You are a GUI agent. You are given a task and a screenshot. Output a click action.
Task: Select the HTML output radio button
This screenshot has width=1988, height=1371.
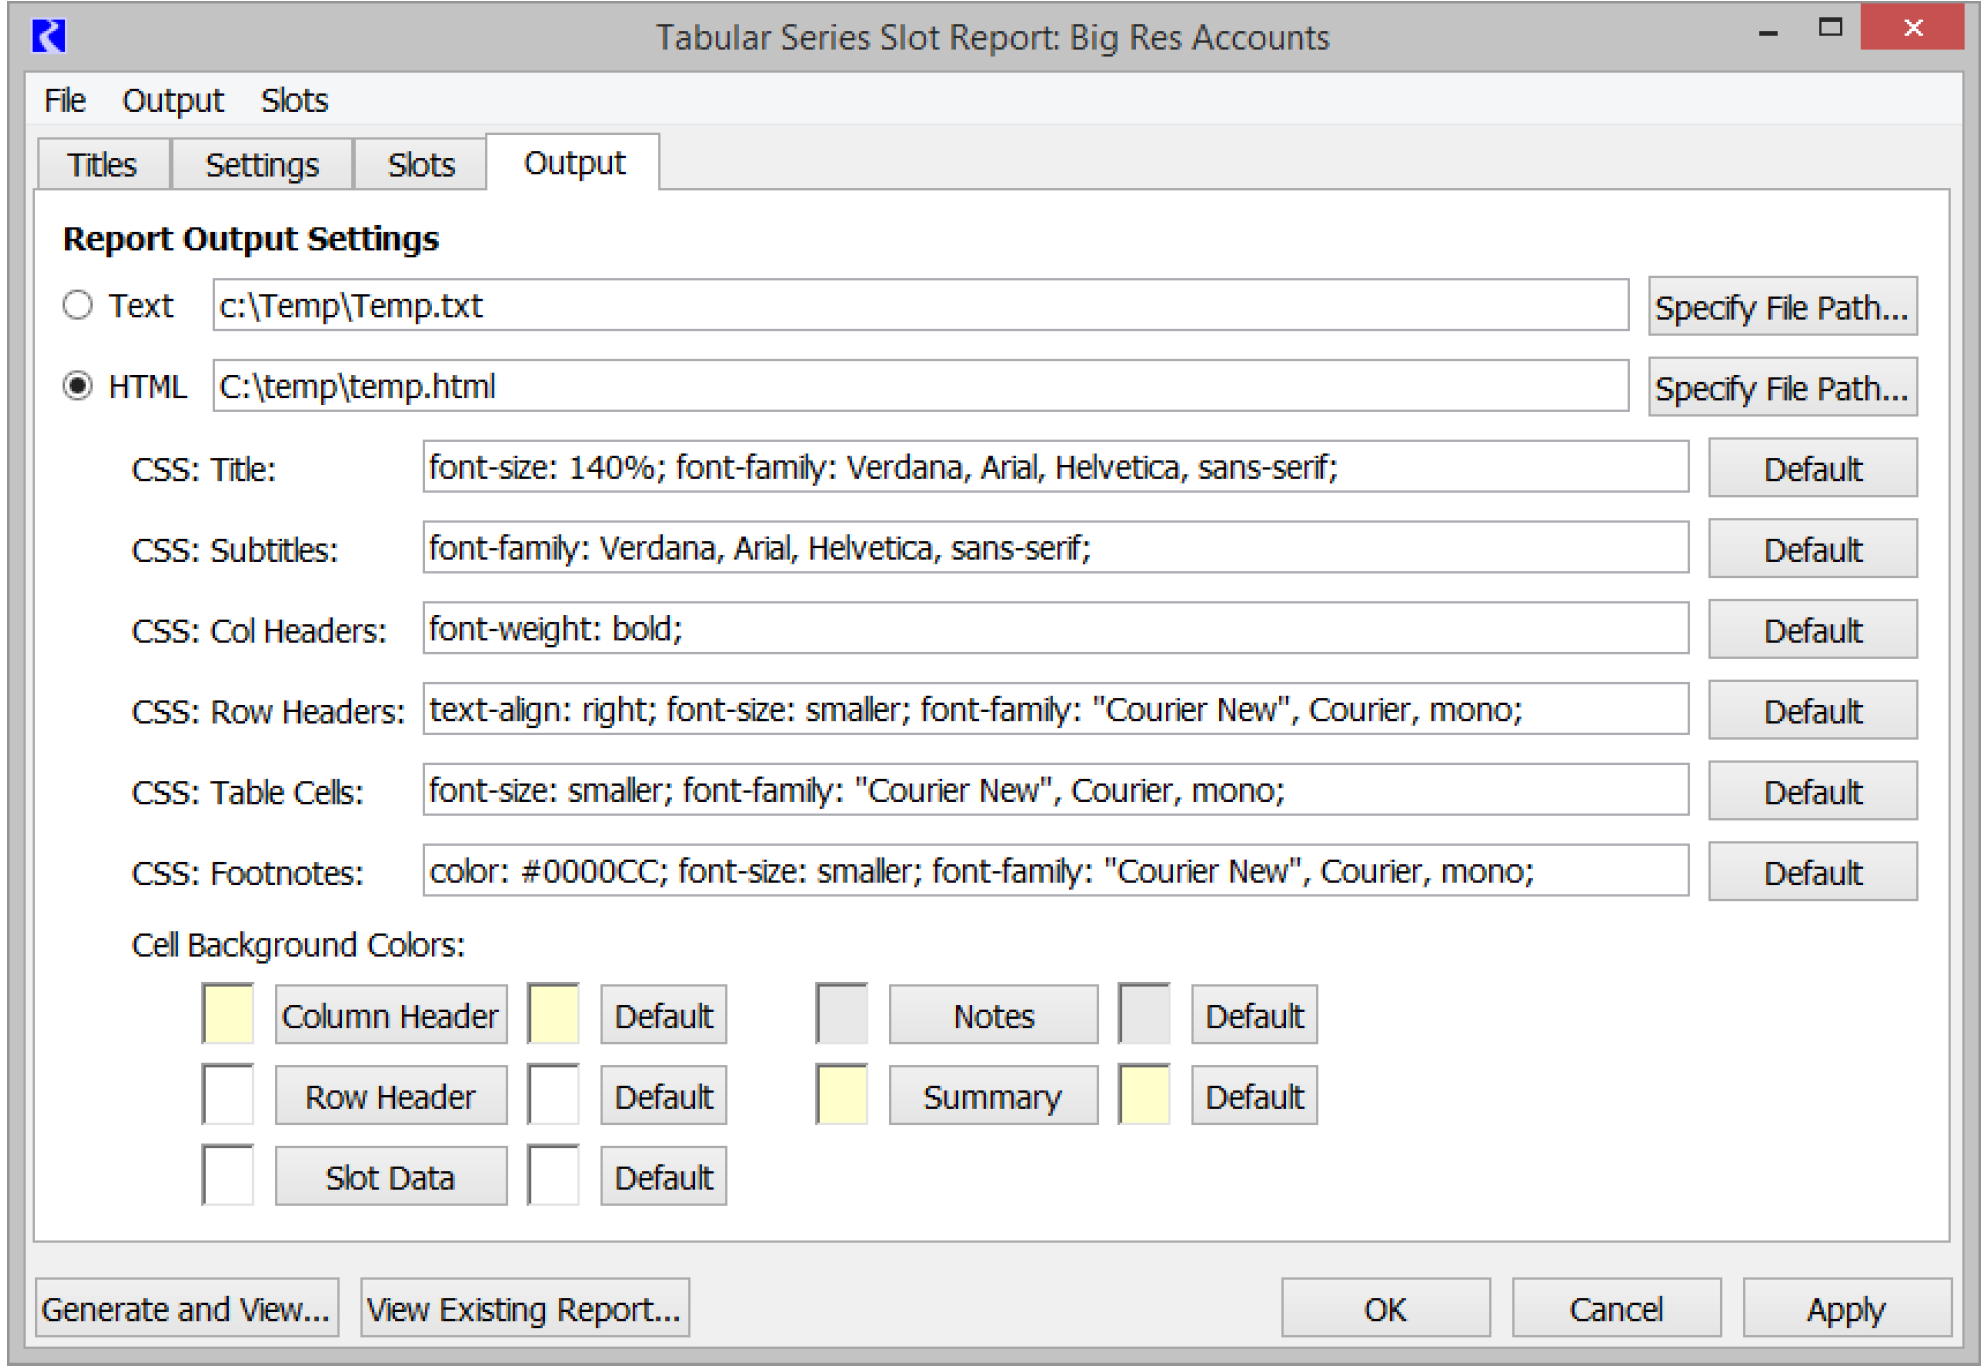[x=78, y=386]
